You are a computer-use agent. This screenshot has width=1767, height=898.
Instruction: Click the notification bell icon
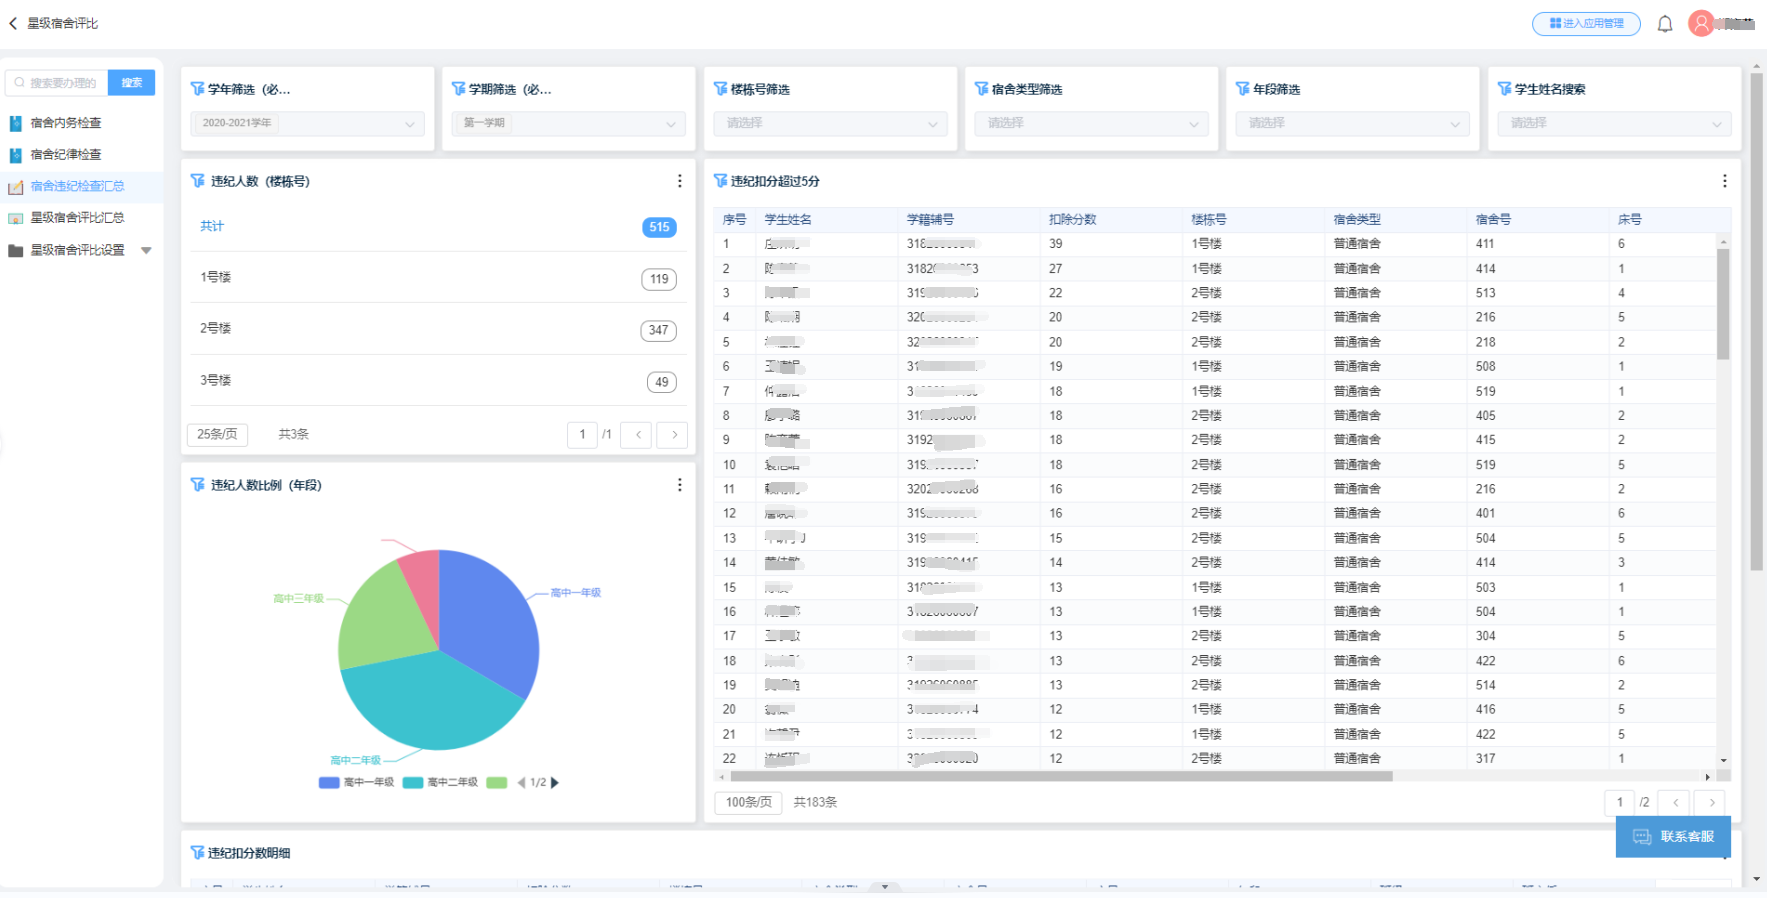[x=1665, y=24]
